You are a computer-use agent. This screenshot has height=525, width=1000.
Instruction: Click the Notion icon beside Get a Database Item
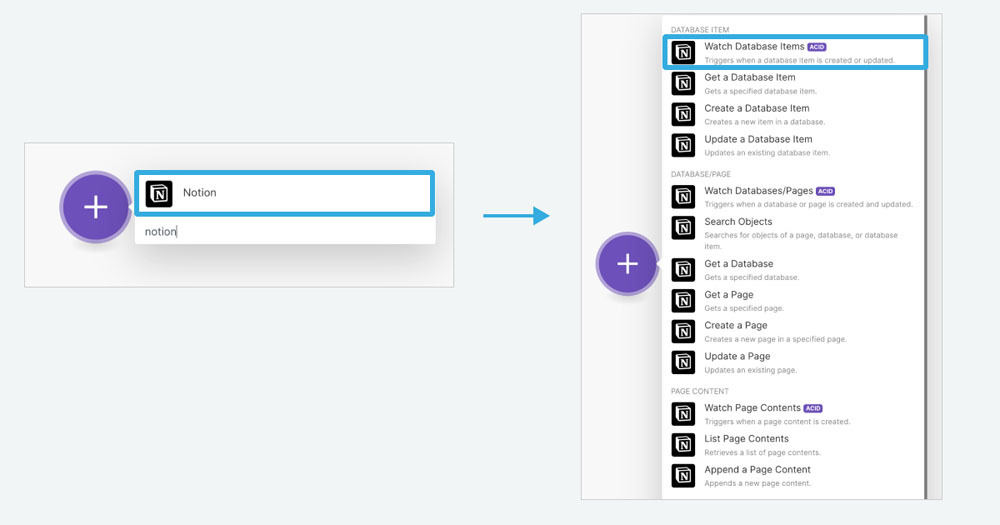click(x=683, y=83)
